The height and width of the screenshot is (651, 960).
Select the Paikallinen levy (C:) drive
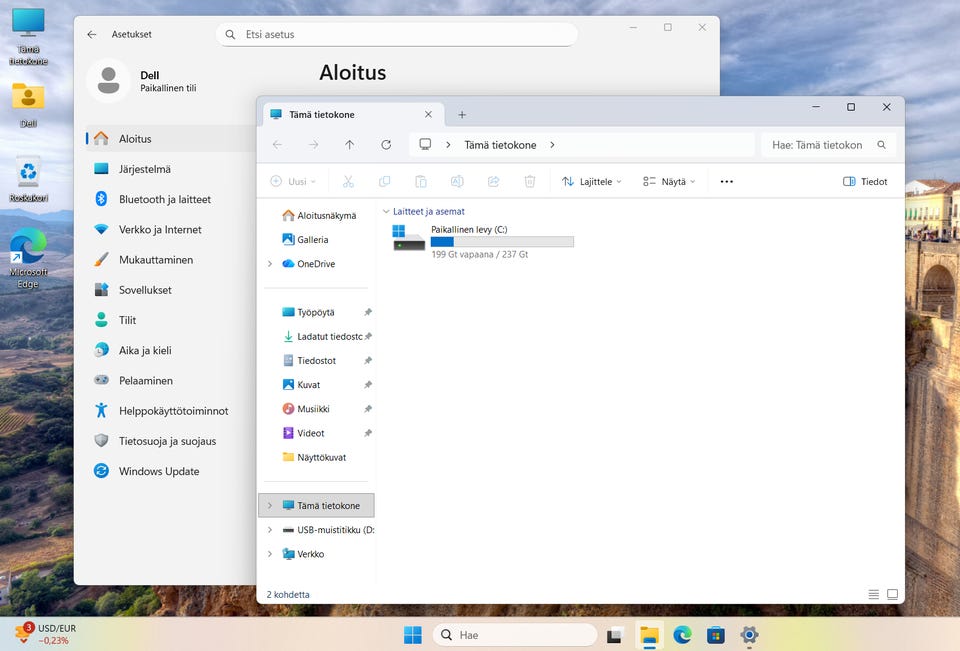[482, 241]
